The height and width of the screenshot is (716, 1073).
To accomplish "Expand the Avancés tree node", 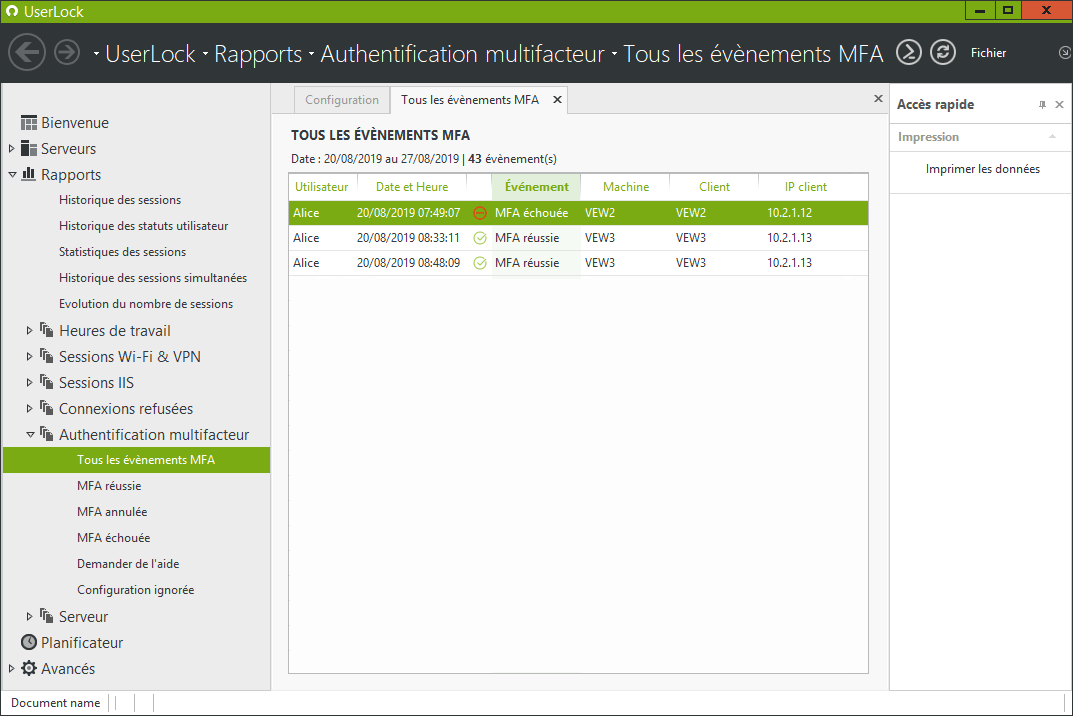I will coord(11,668).
